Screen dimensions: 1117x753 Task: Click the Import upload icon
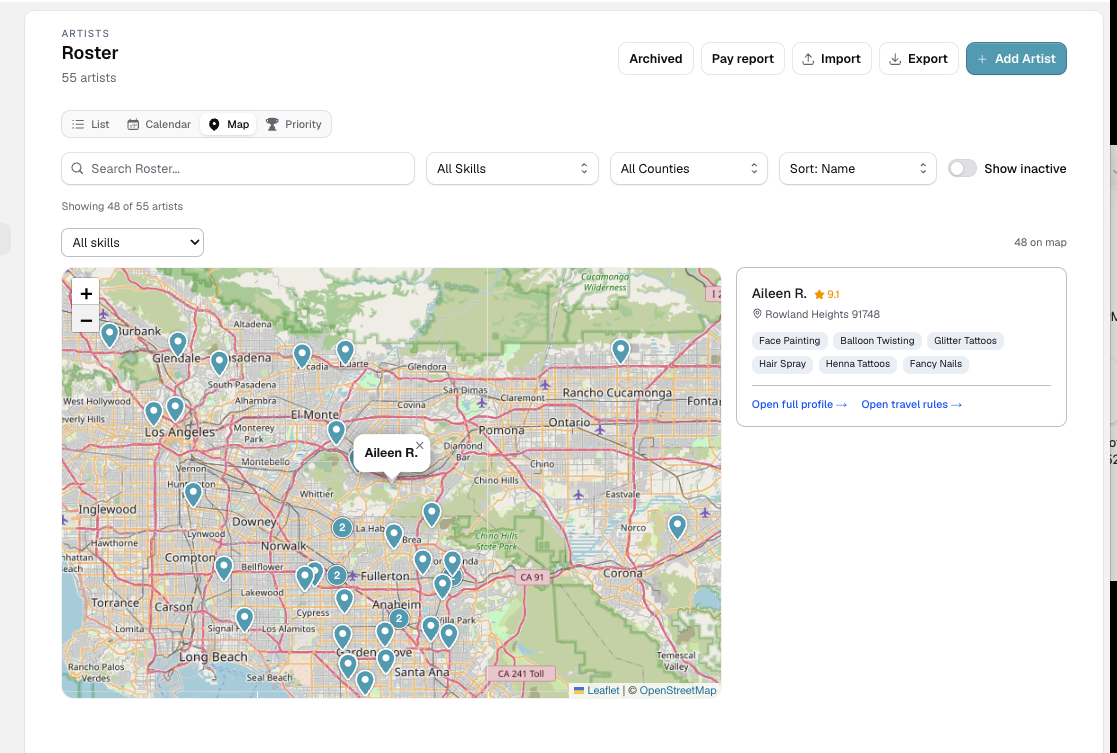[x=808, y=59]
